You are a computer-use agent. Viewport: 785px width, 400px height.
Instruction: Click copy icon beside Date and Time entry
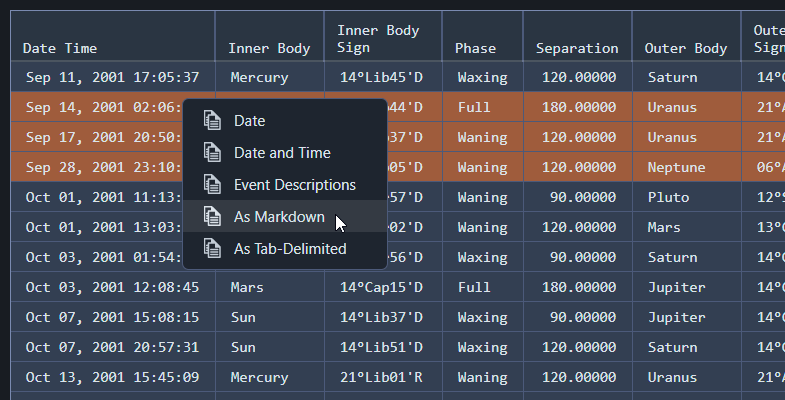pos(212,153)
